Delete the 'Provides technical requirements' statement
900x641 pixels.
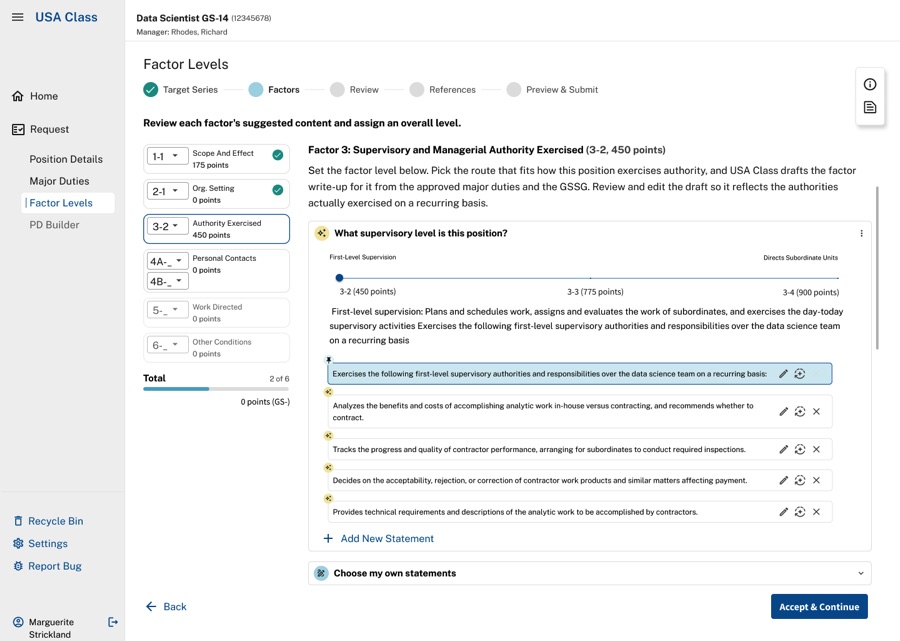point(816,512)
